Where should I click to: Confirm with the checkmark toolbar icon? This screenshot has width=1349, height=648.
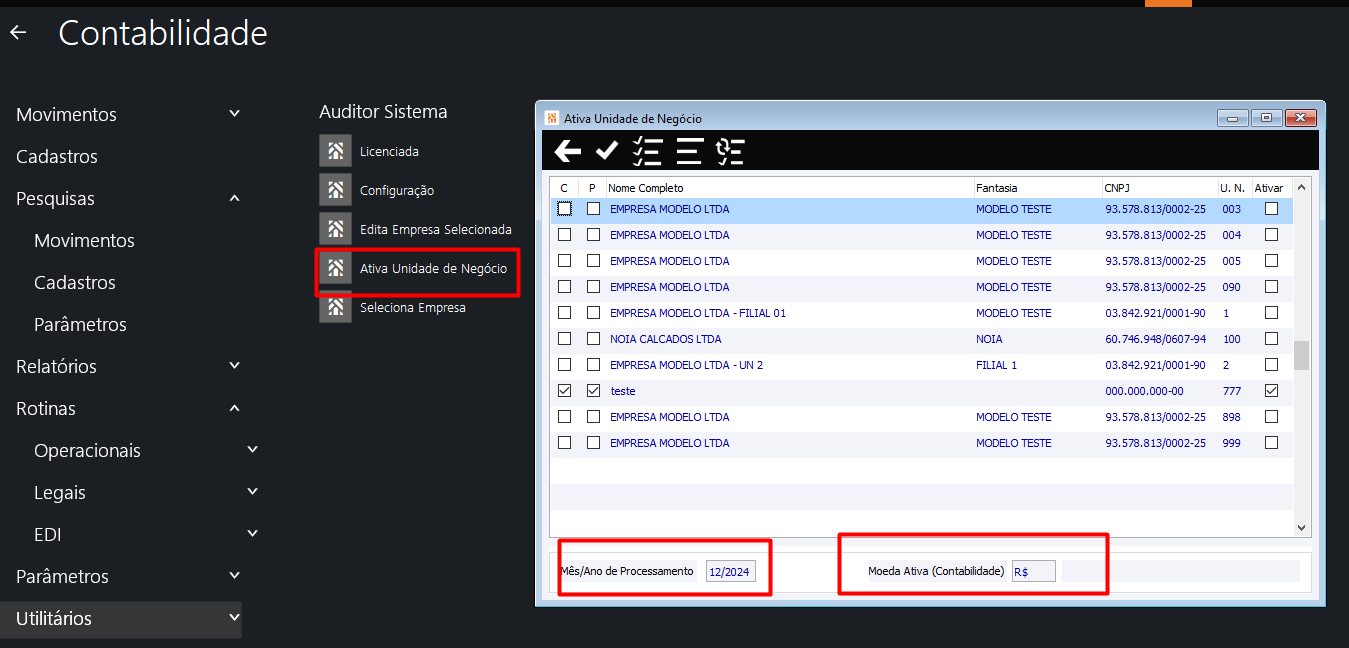coord(607,151)
